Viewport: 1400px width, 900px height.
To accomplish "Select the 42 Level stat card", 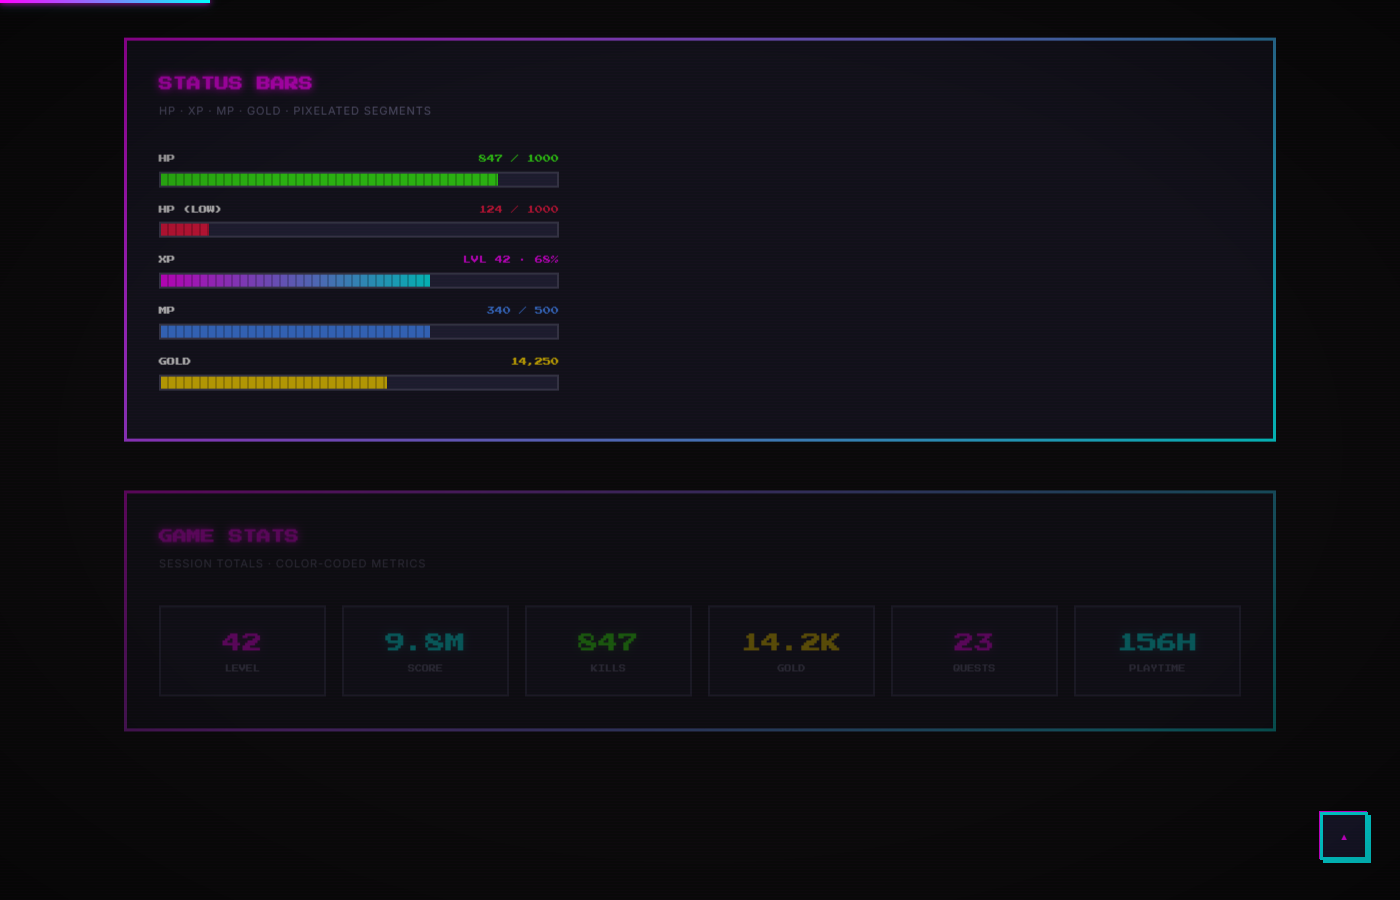I will coord(242,651).
